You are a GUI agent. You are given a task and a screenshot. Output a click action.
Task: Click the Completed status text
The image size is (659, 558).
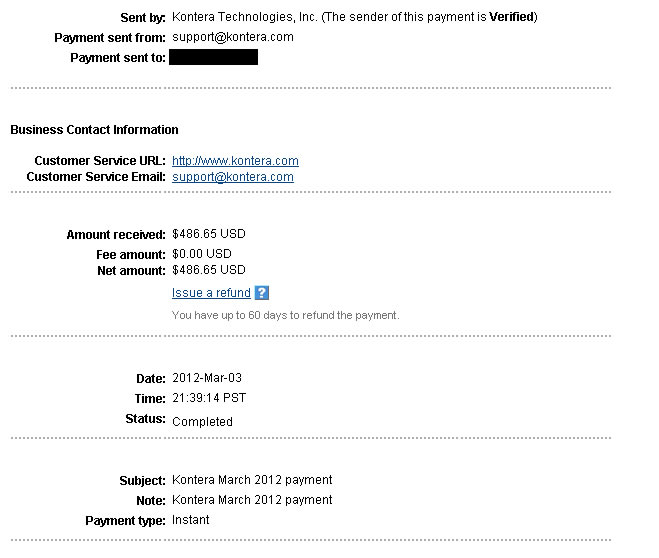[x=202, y=421]
